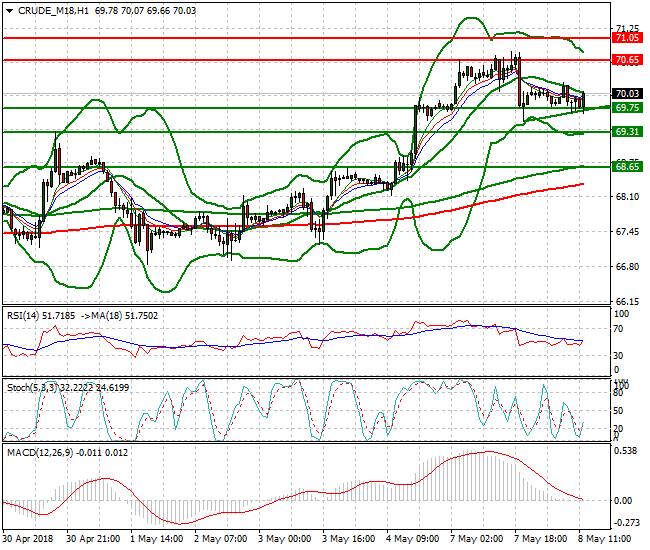Click the 7 May 18:00 time label
The height and width of the screenshot is (550, 650).
pos(541,539)
